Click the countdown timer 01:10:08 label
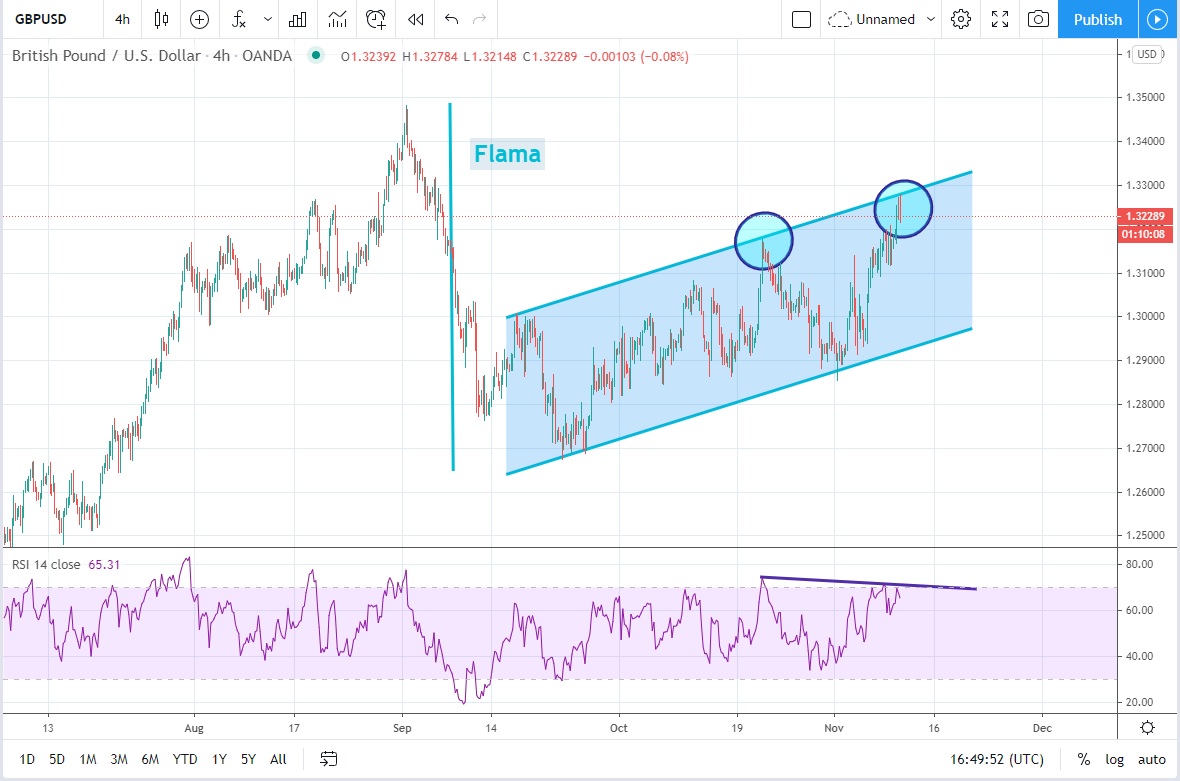 point(1144,234)
